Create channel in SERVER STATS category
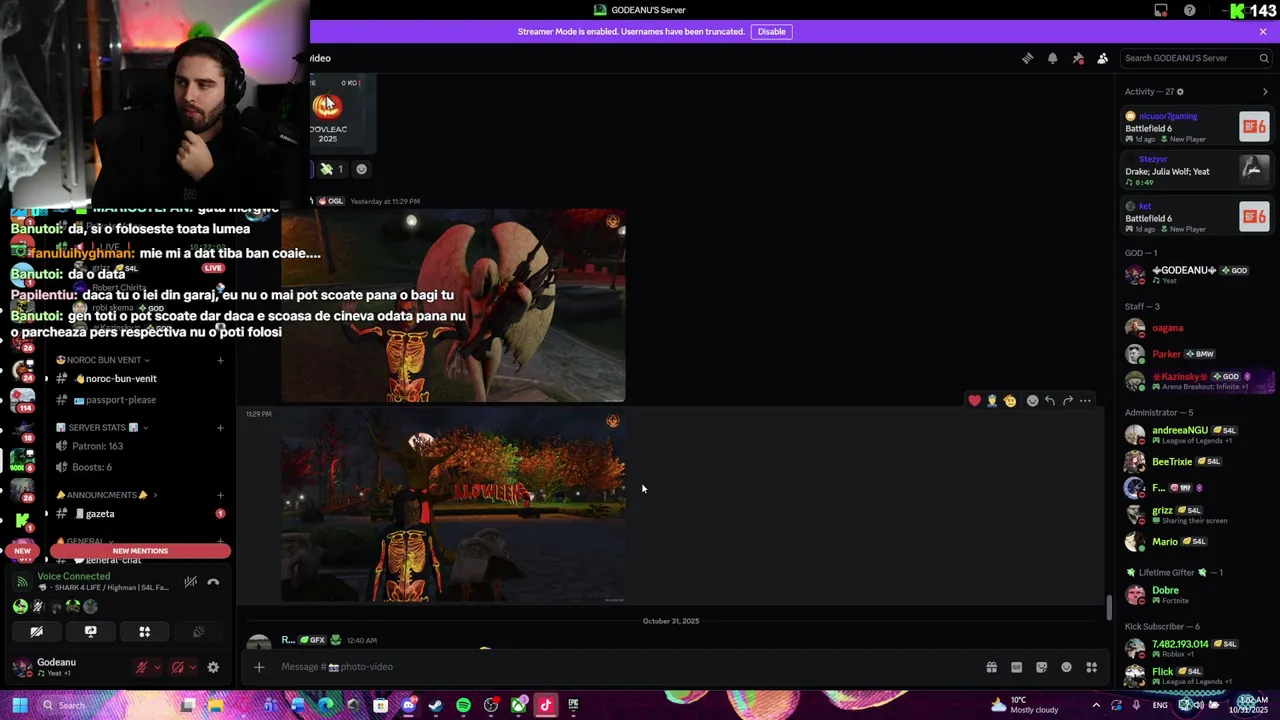This screenshot has height=720, width=1280. click(220, 428)
